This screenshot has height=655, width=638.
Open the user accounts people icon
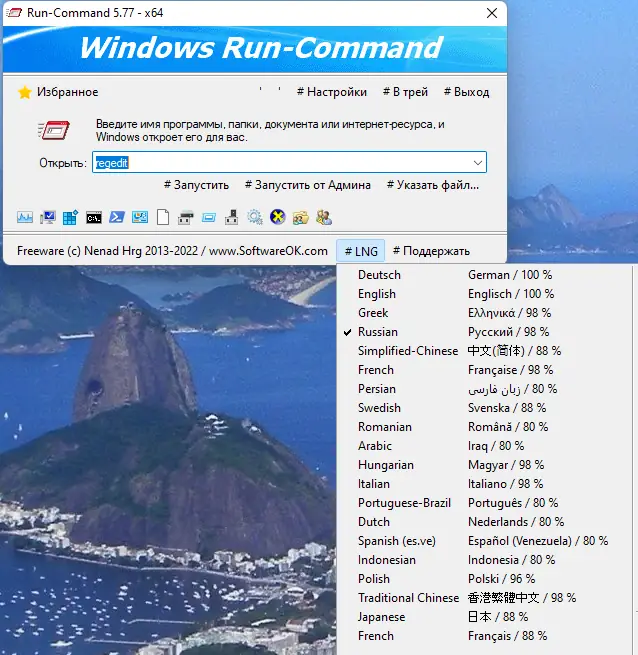coord(324,217)
